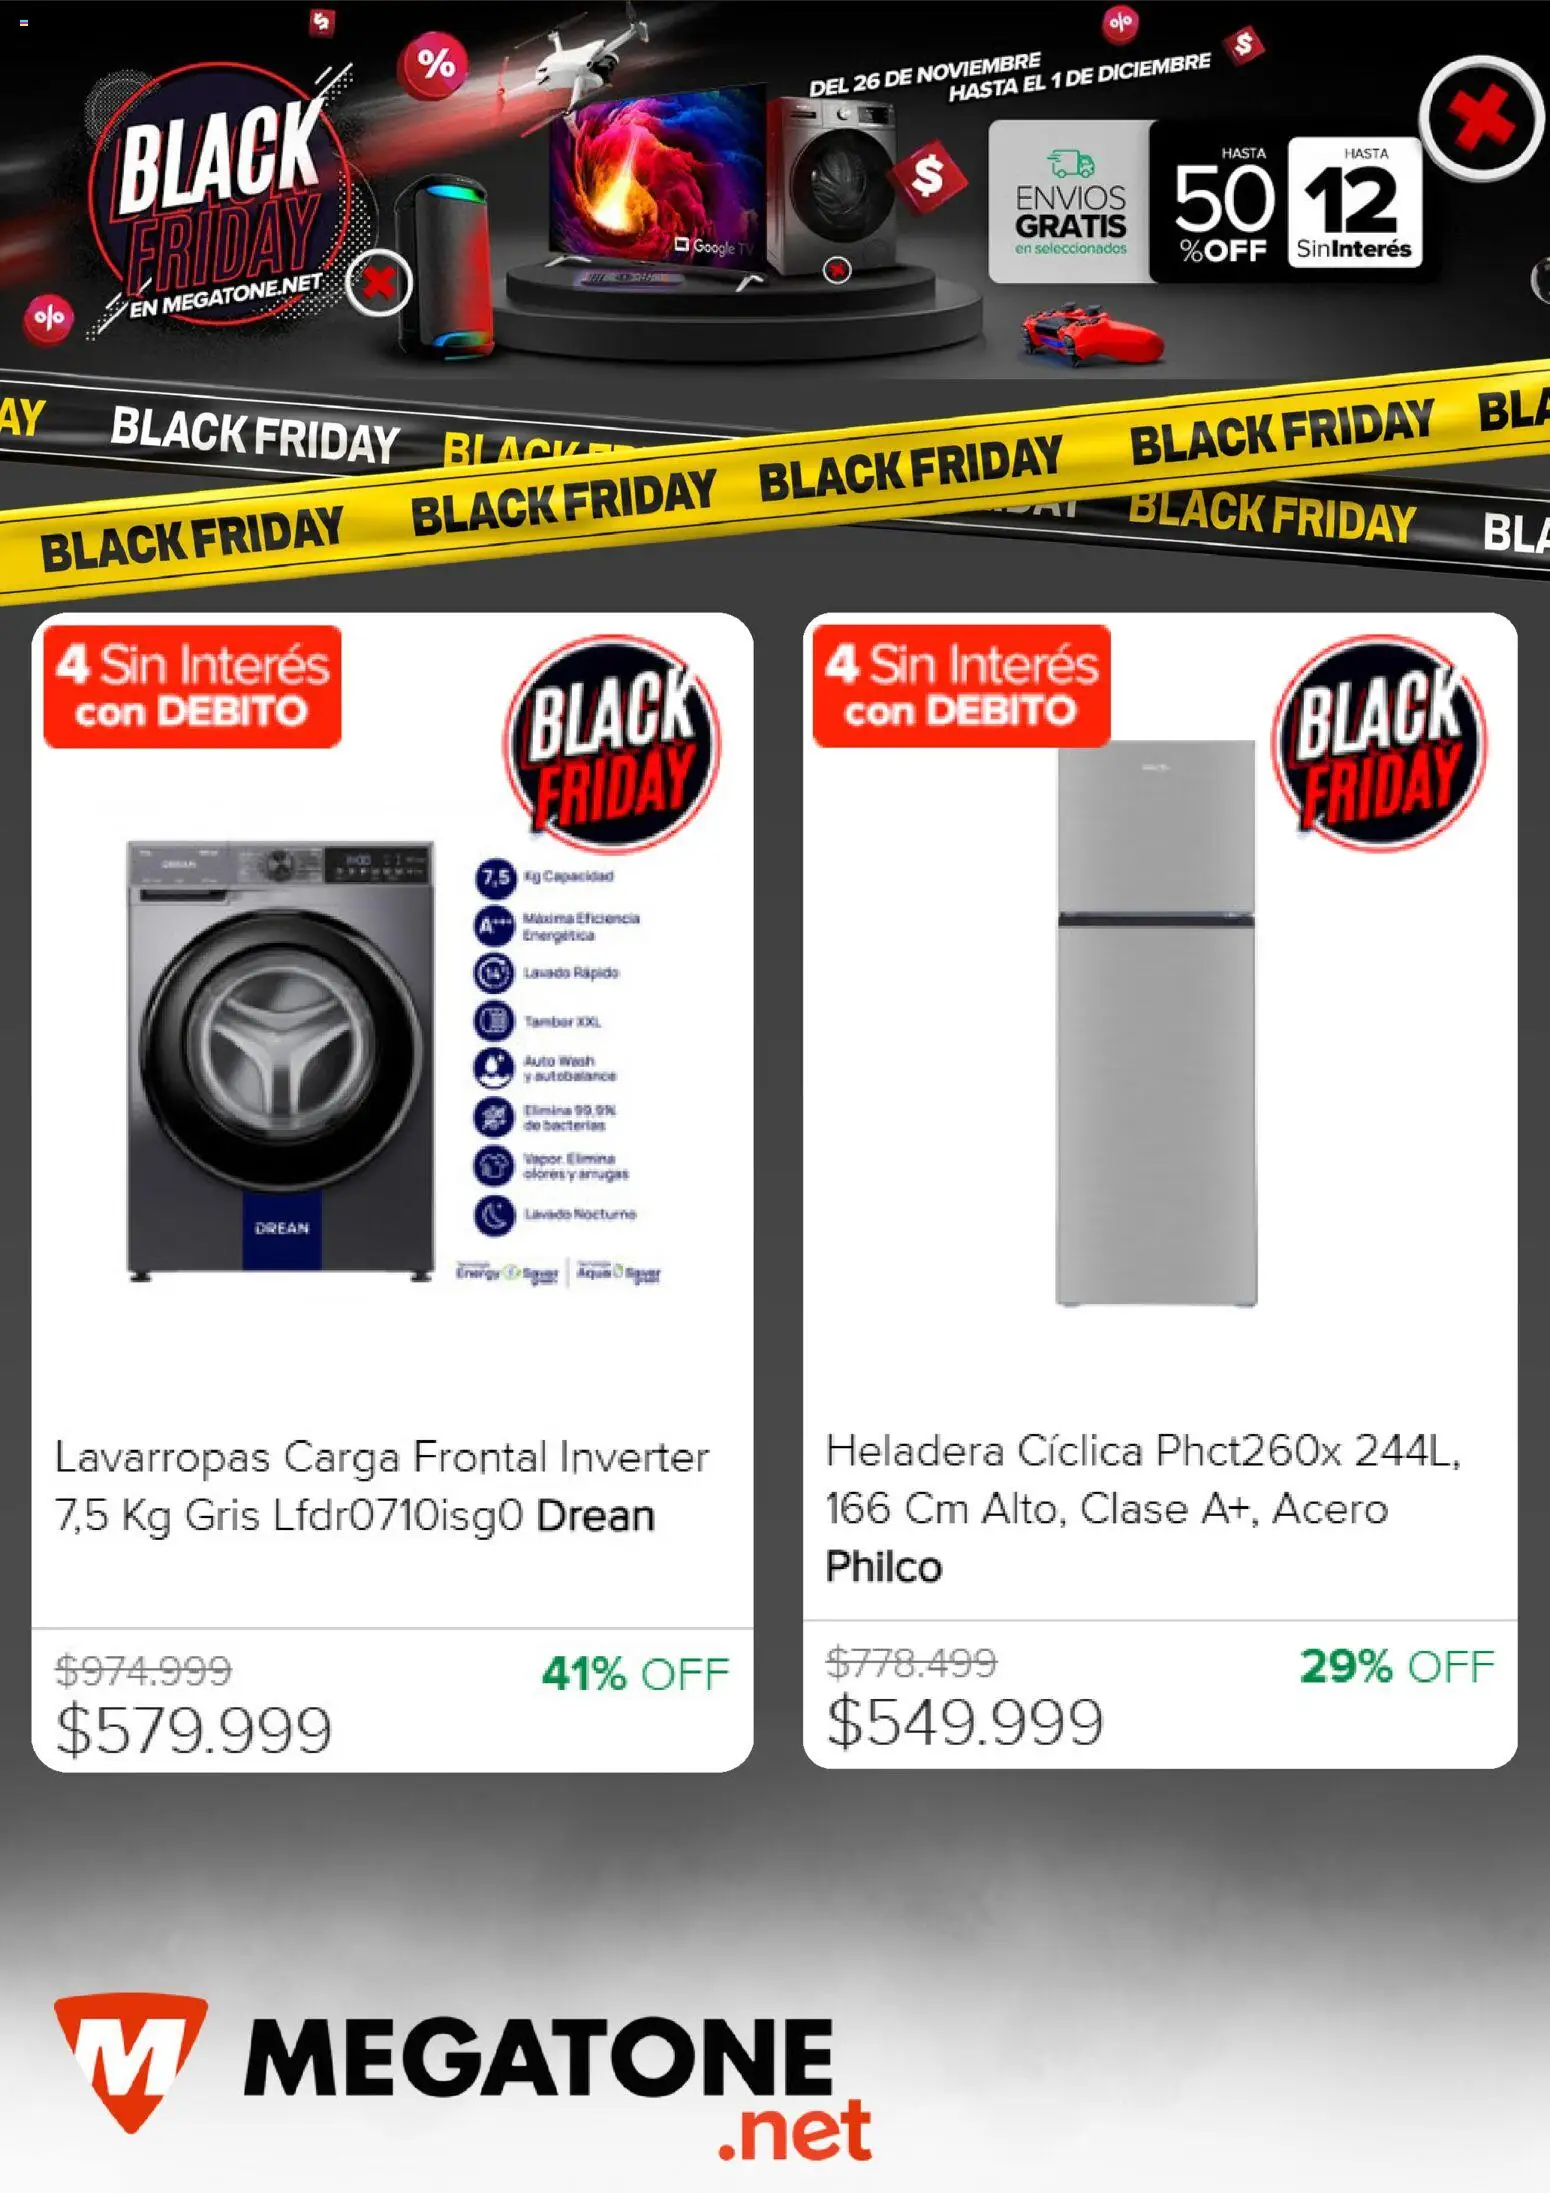Image resolution: width=1550 pixels, height=2193 pixels.
Task: Click the 50% OFF banner badge
Action: [x=1221, y=207]
